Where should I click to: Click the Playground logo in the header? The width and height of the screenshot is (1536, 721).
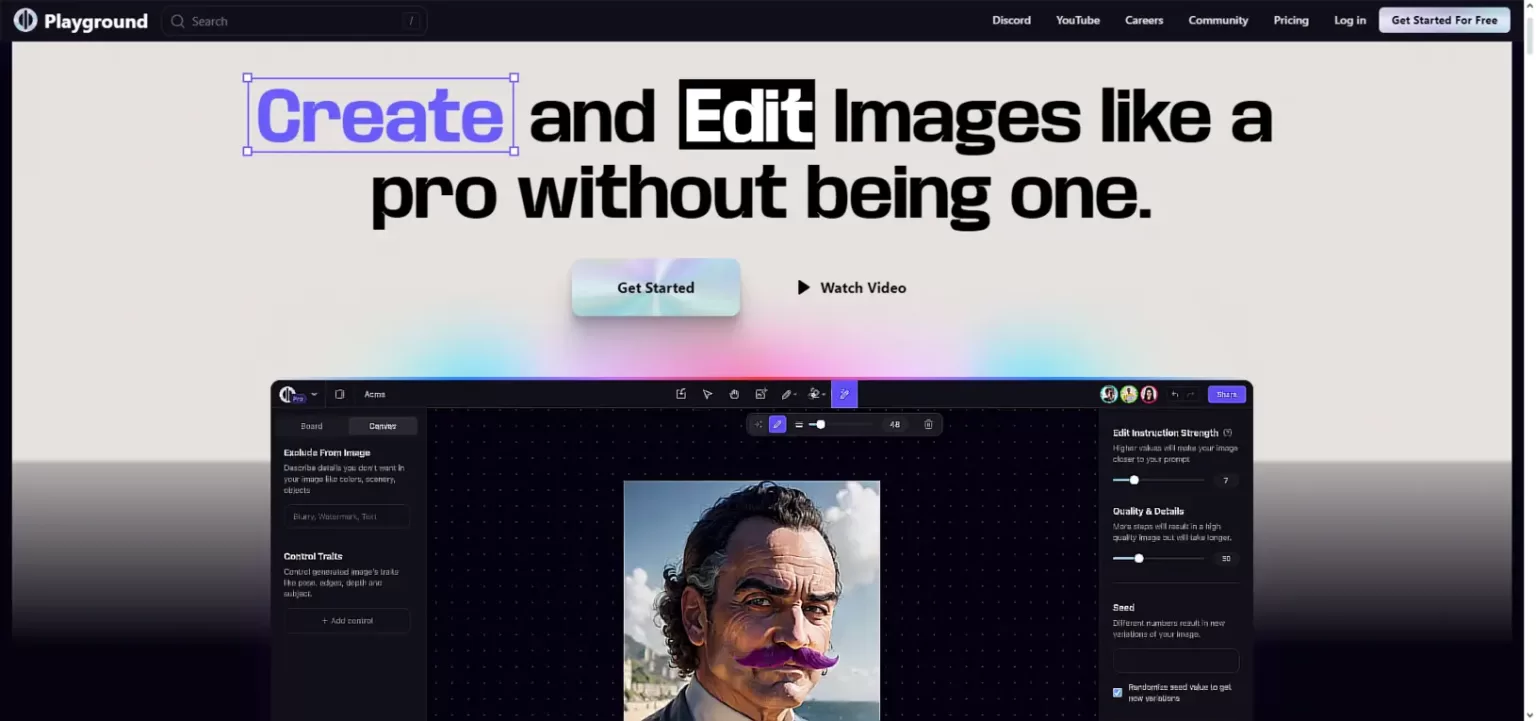coord(80,20)
